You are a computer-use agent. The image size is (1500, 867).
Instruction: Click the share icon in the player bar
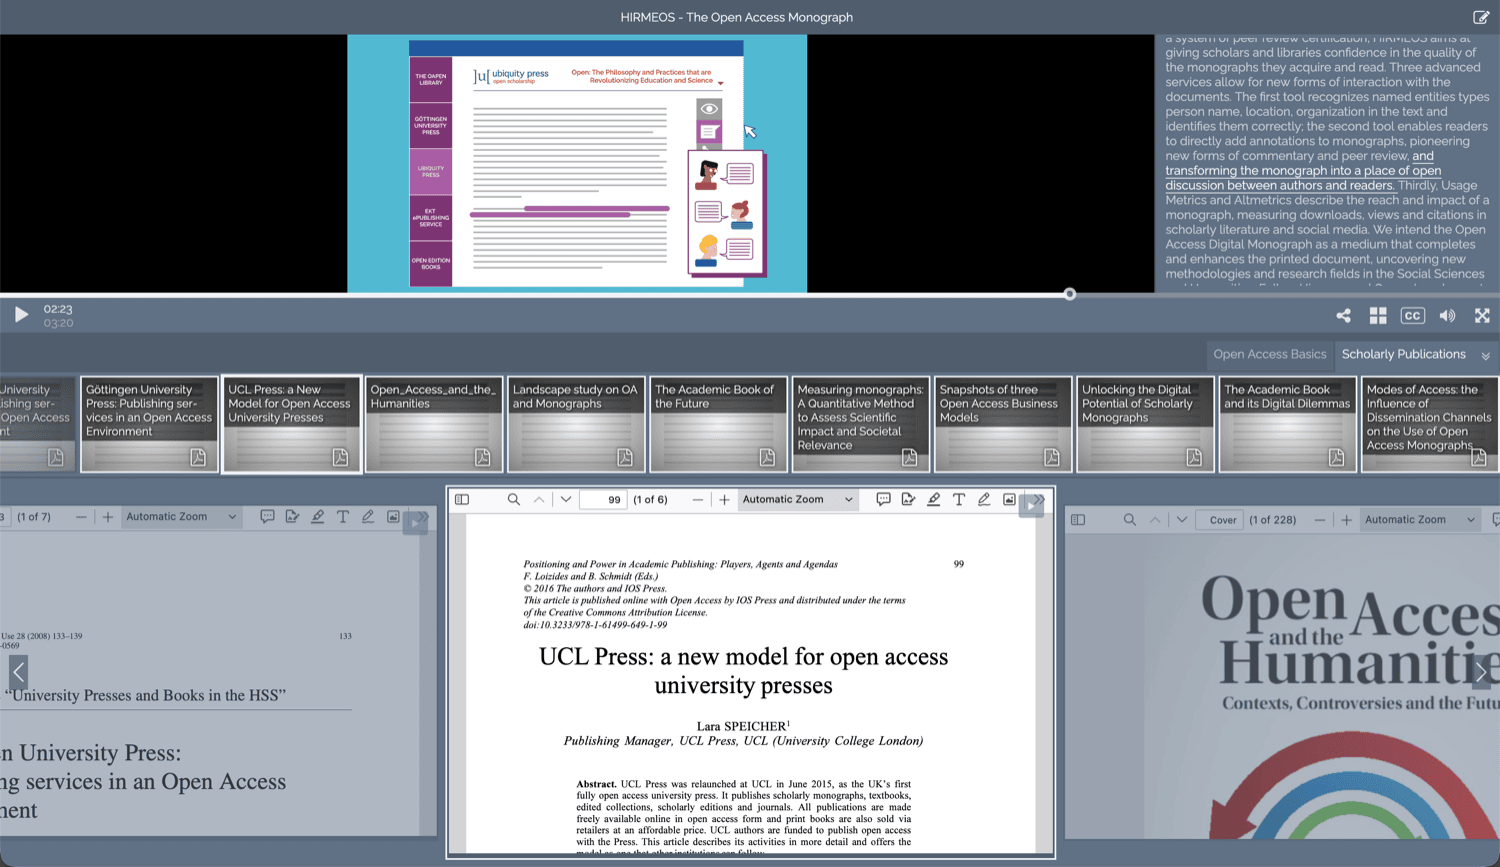(1343, 316)
